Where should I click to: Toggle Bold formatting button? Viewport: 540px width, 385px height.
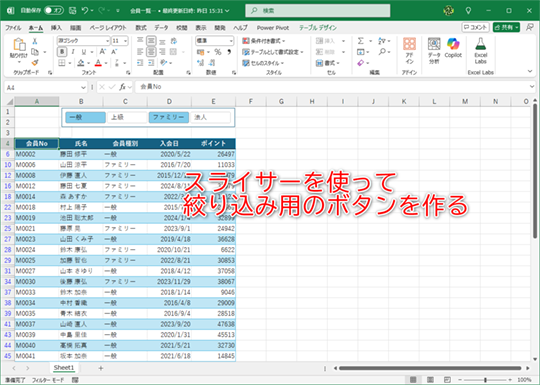(62, 52)
